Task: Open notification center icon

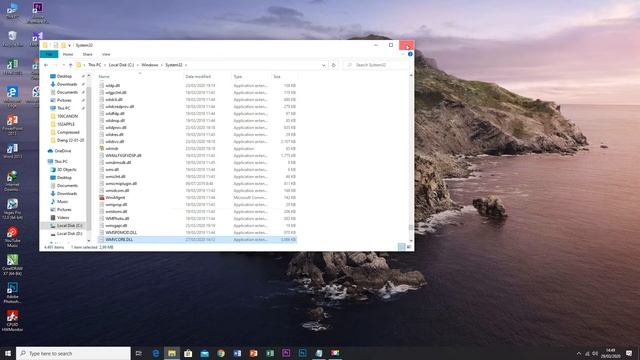Action: (629, 353)
